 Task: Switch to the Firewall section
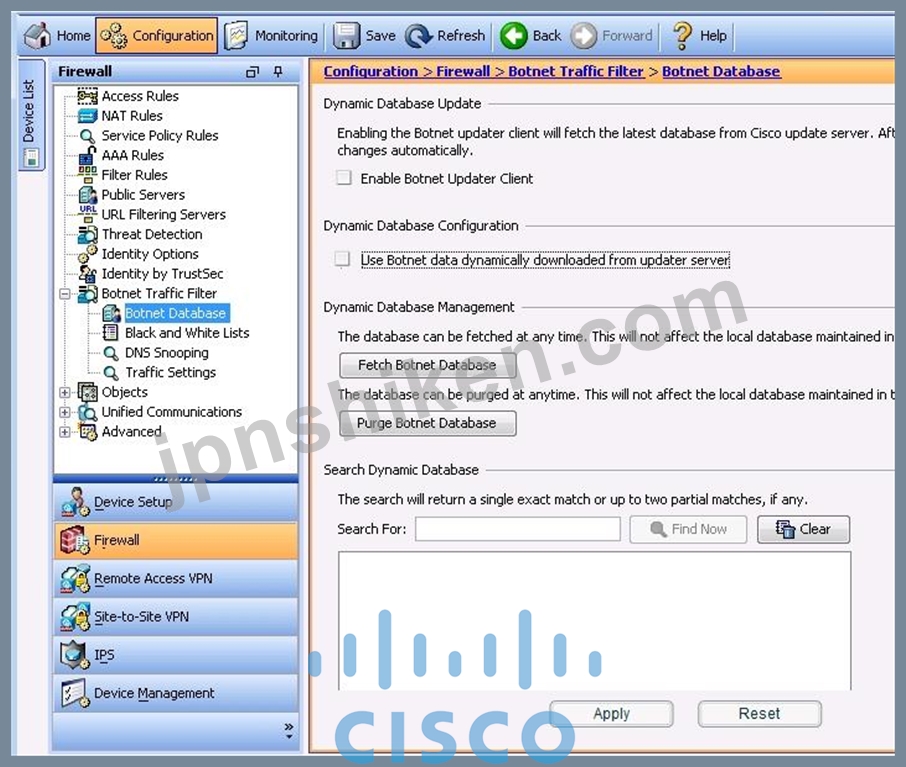click(176, 540)
